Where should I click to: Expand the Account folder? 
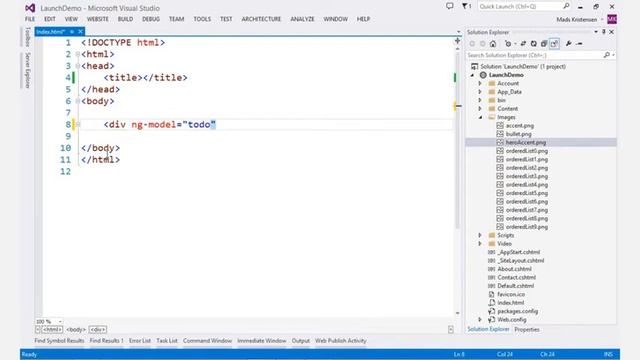point(480,83)
